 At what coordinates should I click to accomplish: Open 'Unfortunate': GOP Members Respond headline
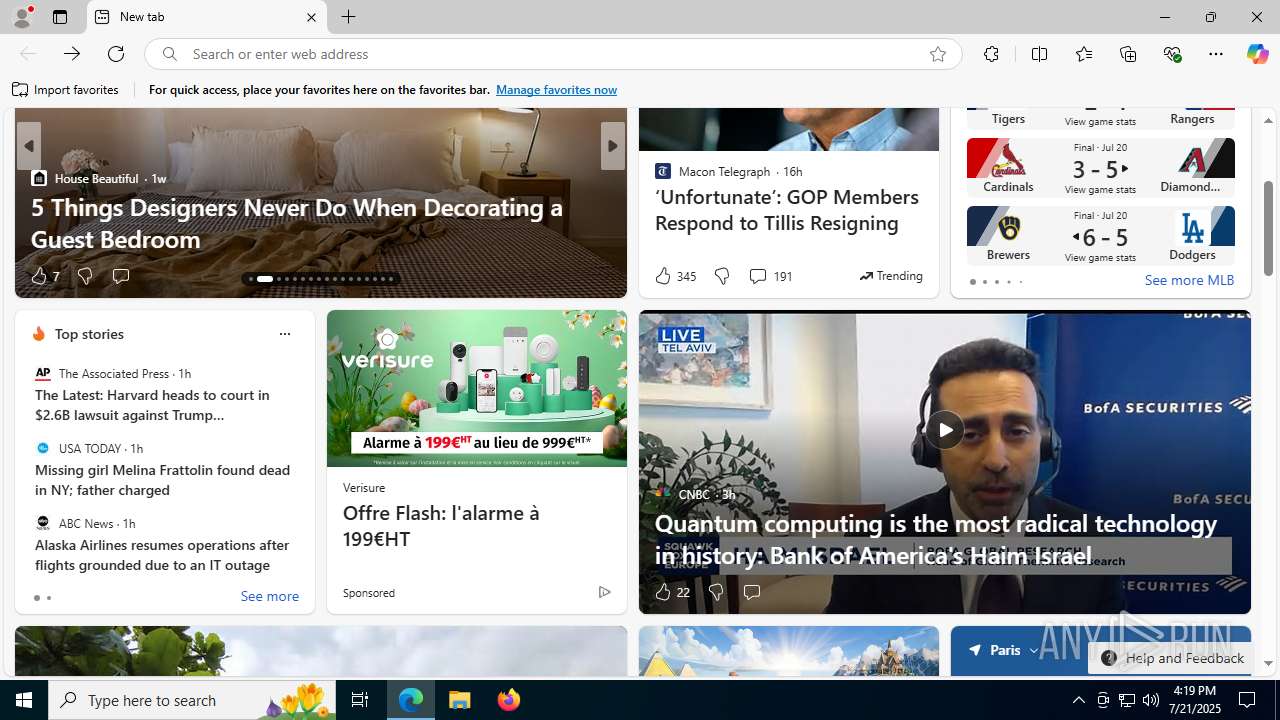pos(787,210)
